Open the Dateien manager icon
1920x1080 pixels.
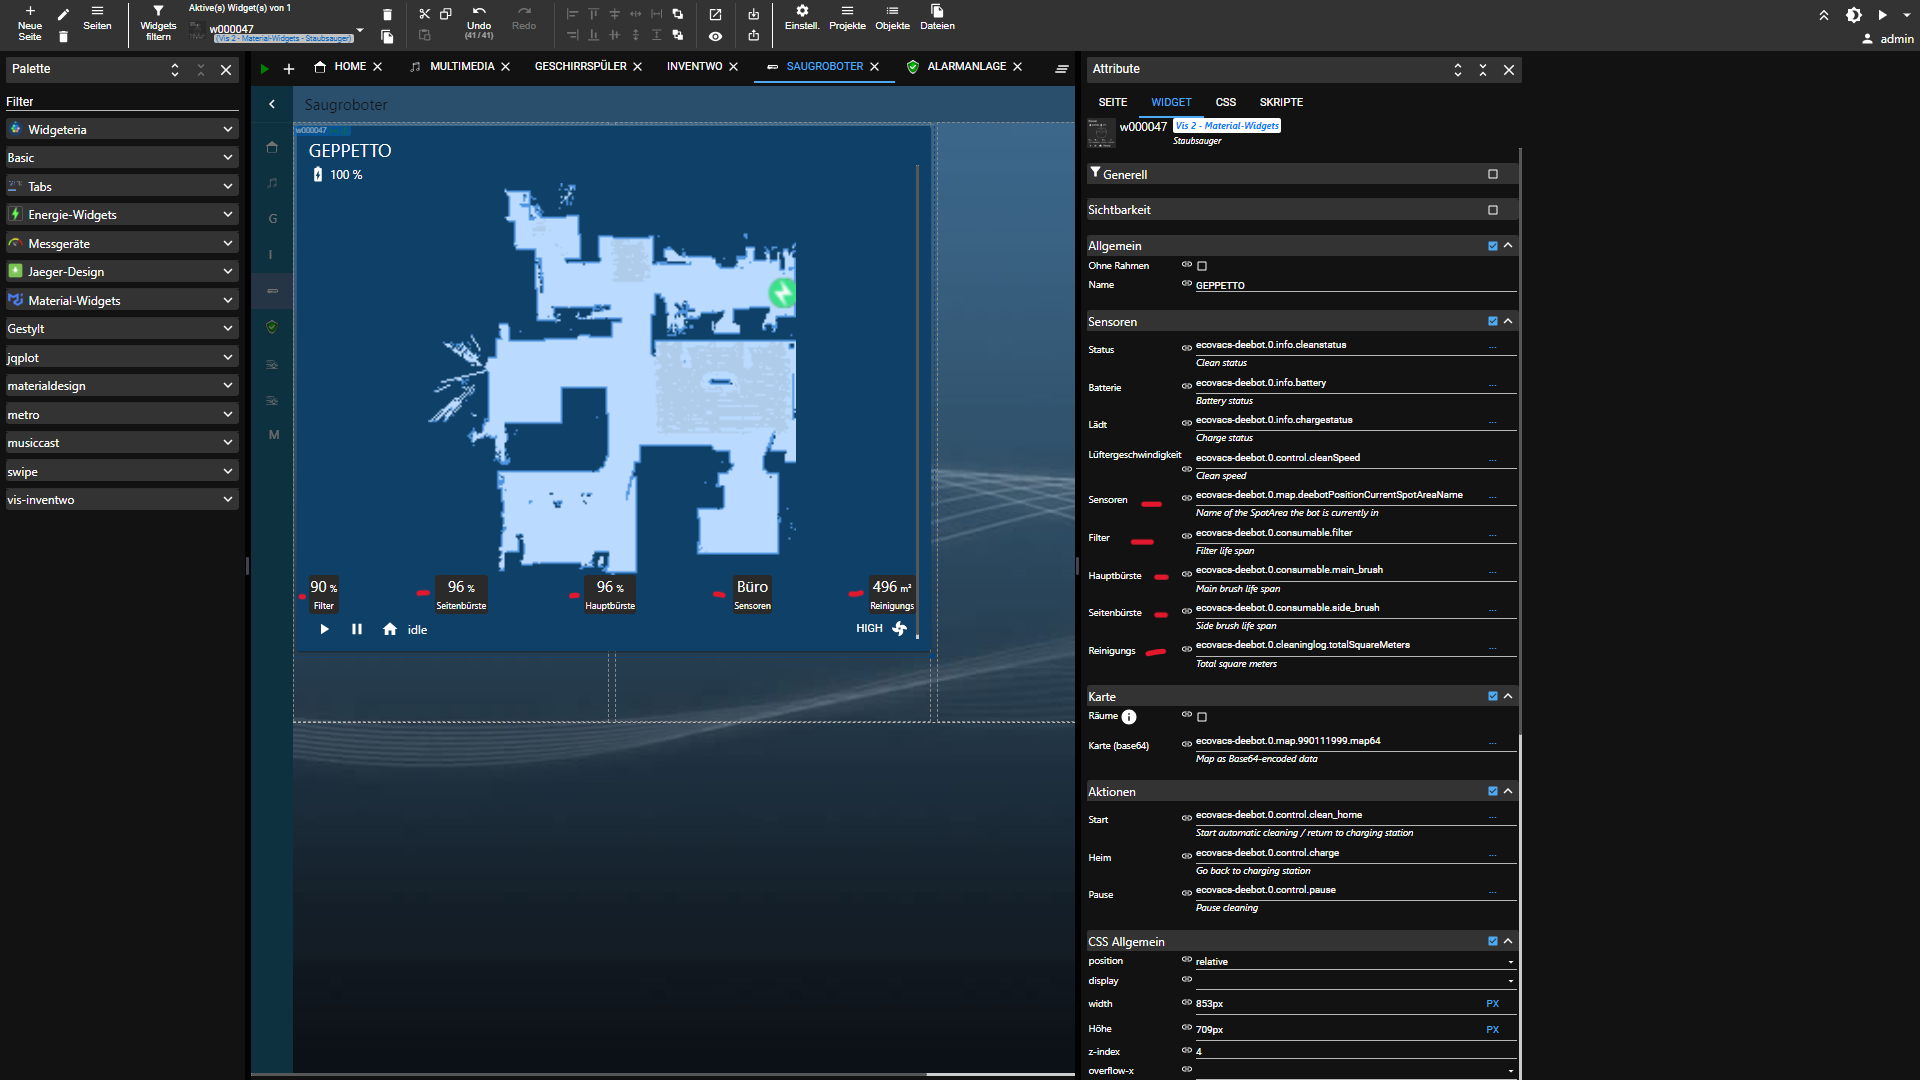click(937, 18)
